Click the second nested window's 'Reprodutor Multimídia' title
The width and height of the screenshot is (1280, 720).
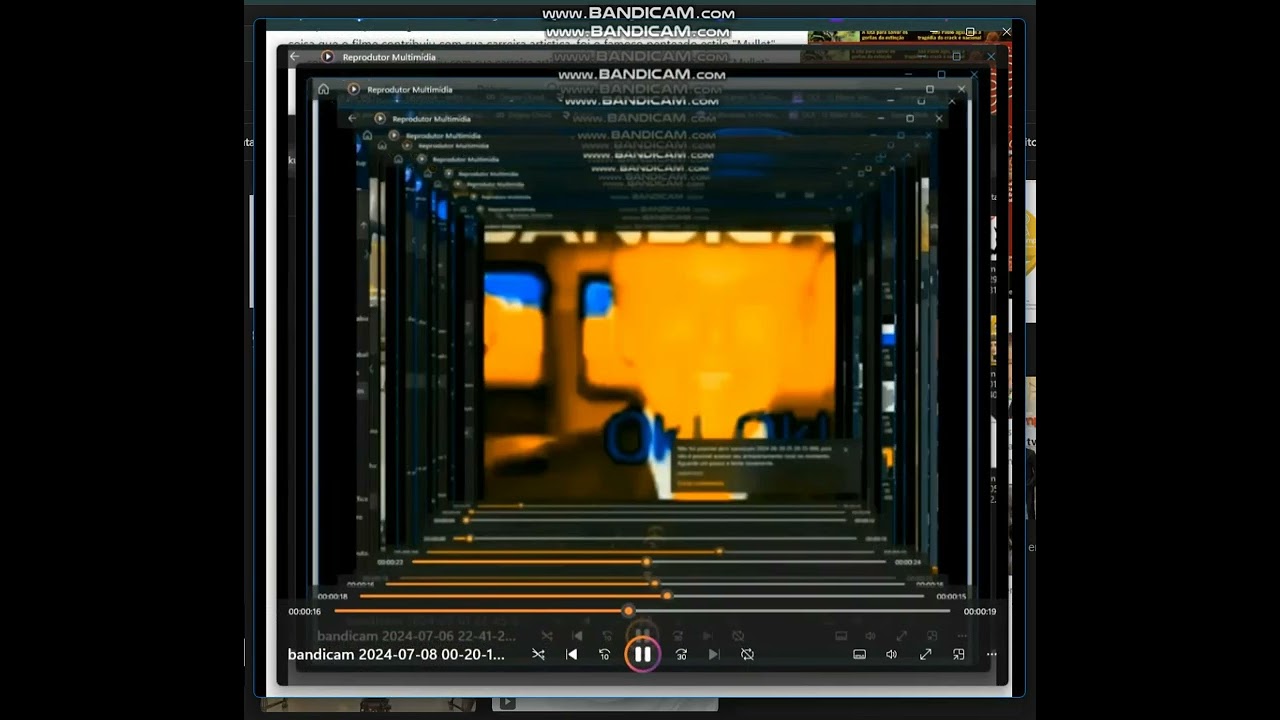pos(410,89)
